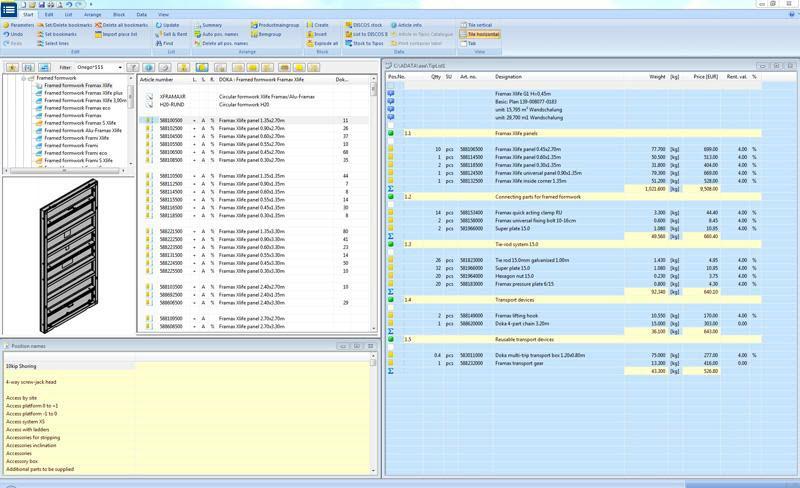The width and height of the screenshot is (800, 488).
Task: Toggle the Tile horizontal view option
Action: pyautogui.click(x=480, y=34)
